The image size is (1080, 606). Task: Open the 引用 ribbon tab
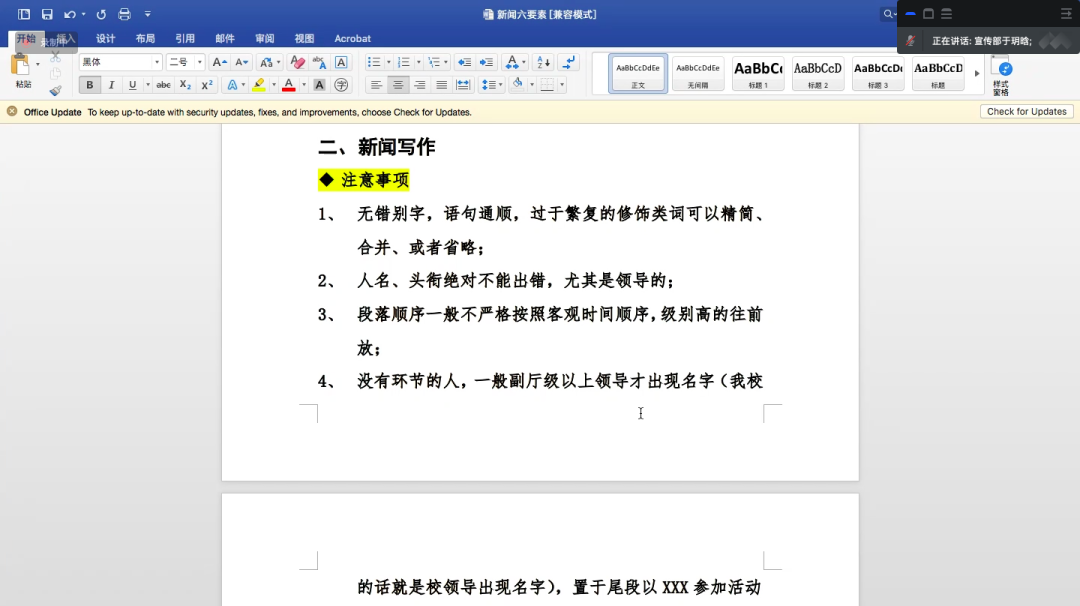point(185,39)
